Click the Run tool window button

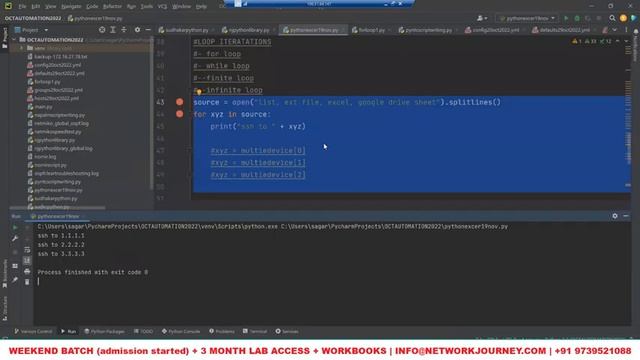pos(69,331)
